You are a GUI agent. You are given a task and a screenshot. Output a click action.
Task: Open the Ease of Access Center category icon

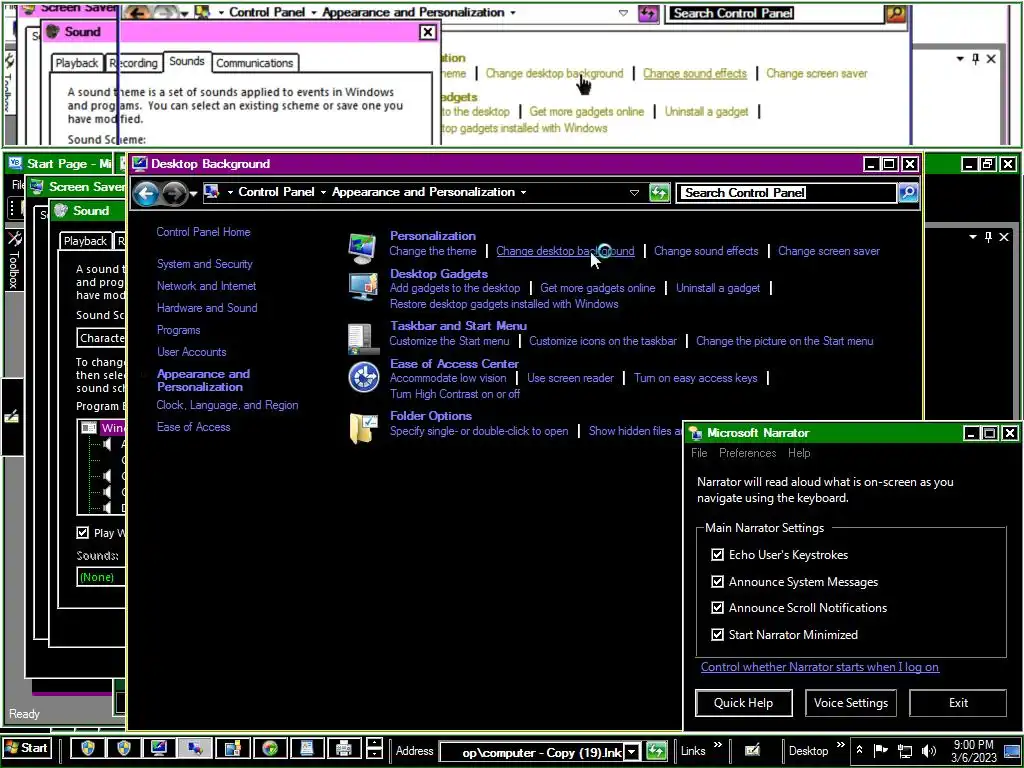click(x=364, y=378)
